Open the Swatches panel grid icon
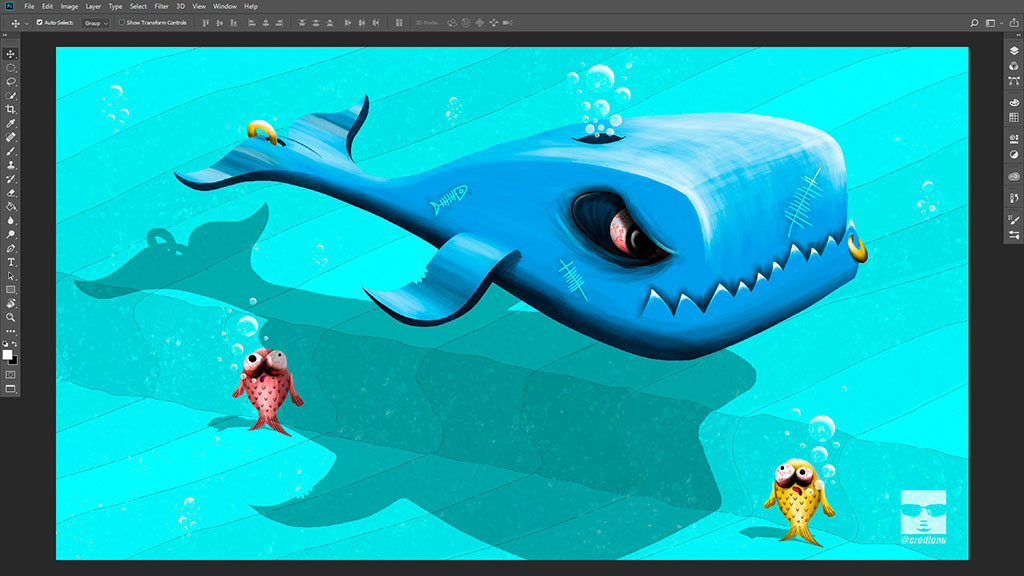Viewport: 1024px width, 576px height. (1014, 118)
